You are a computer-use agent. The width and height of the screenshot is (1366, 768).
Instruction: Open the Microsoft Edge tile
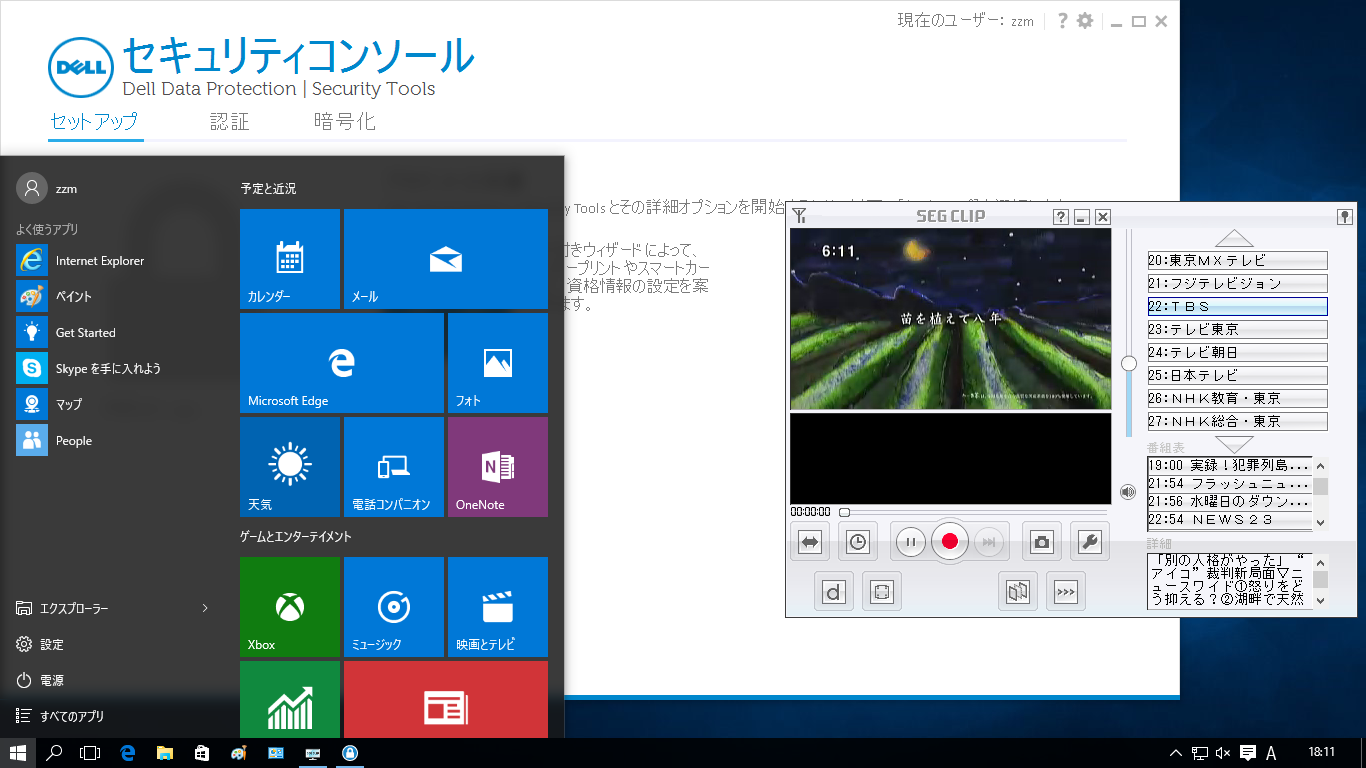point(342,363)
